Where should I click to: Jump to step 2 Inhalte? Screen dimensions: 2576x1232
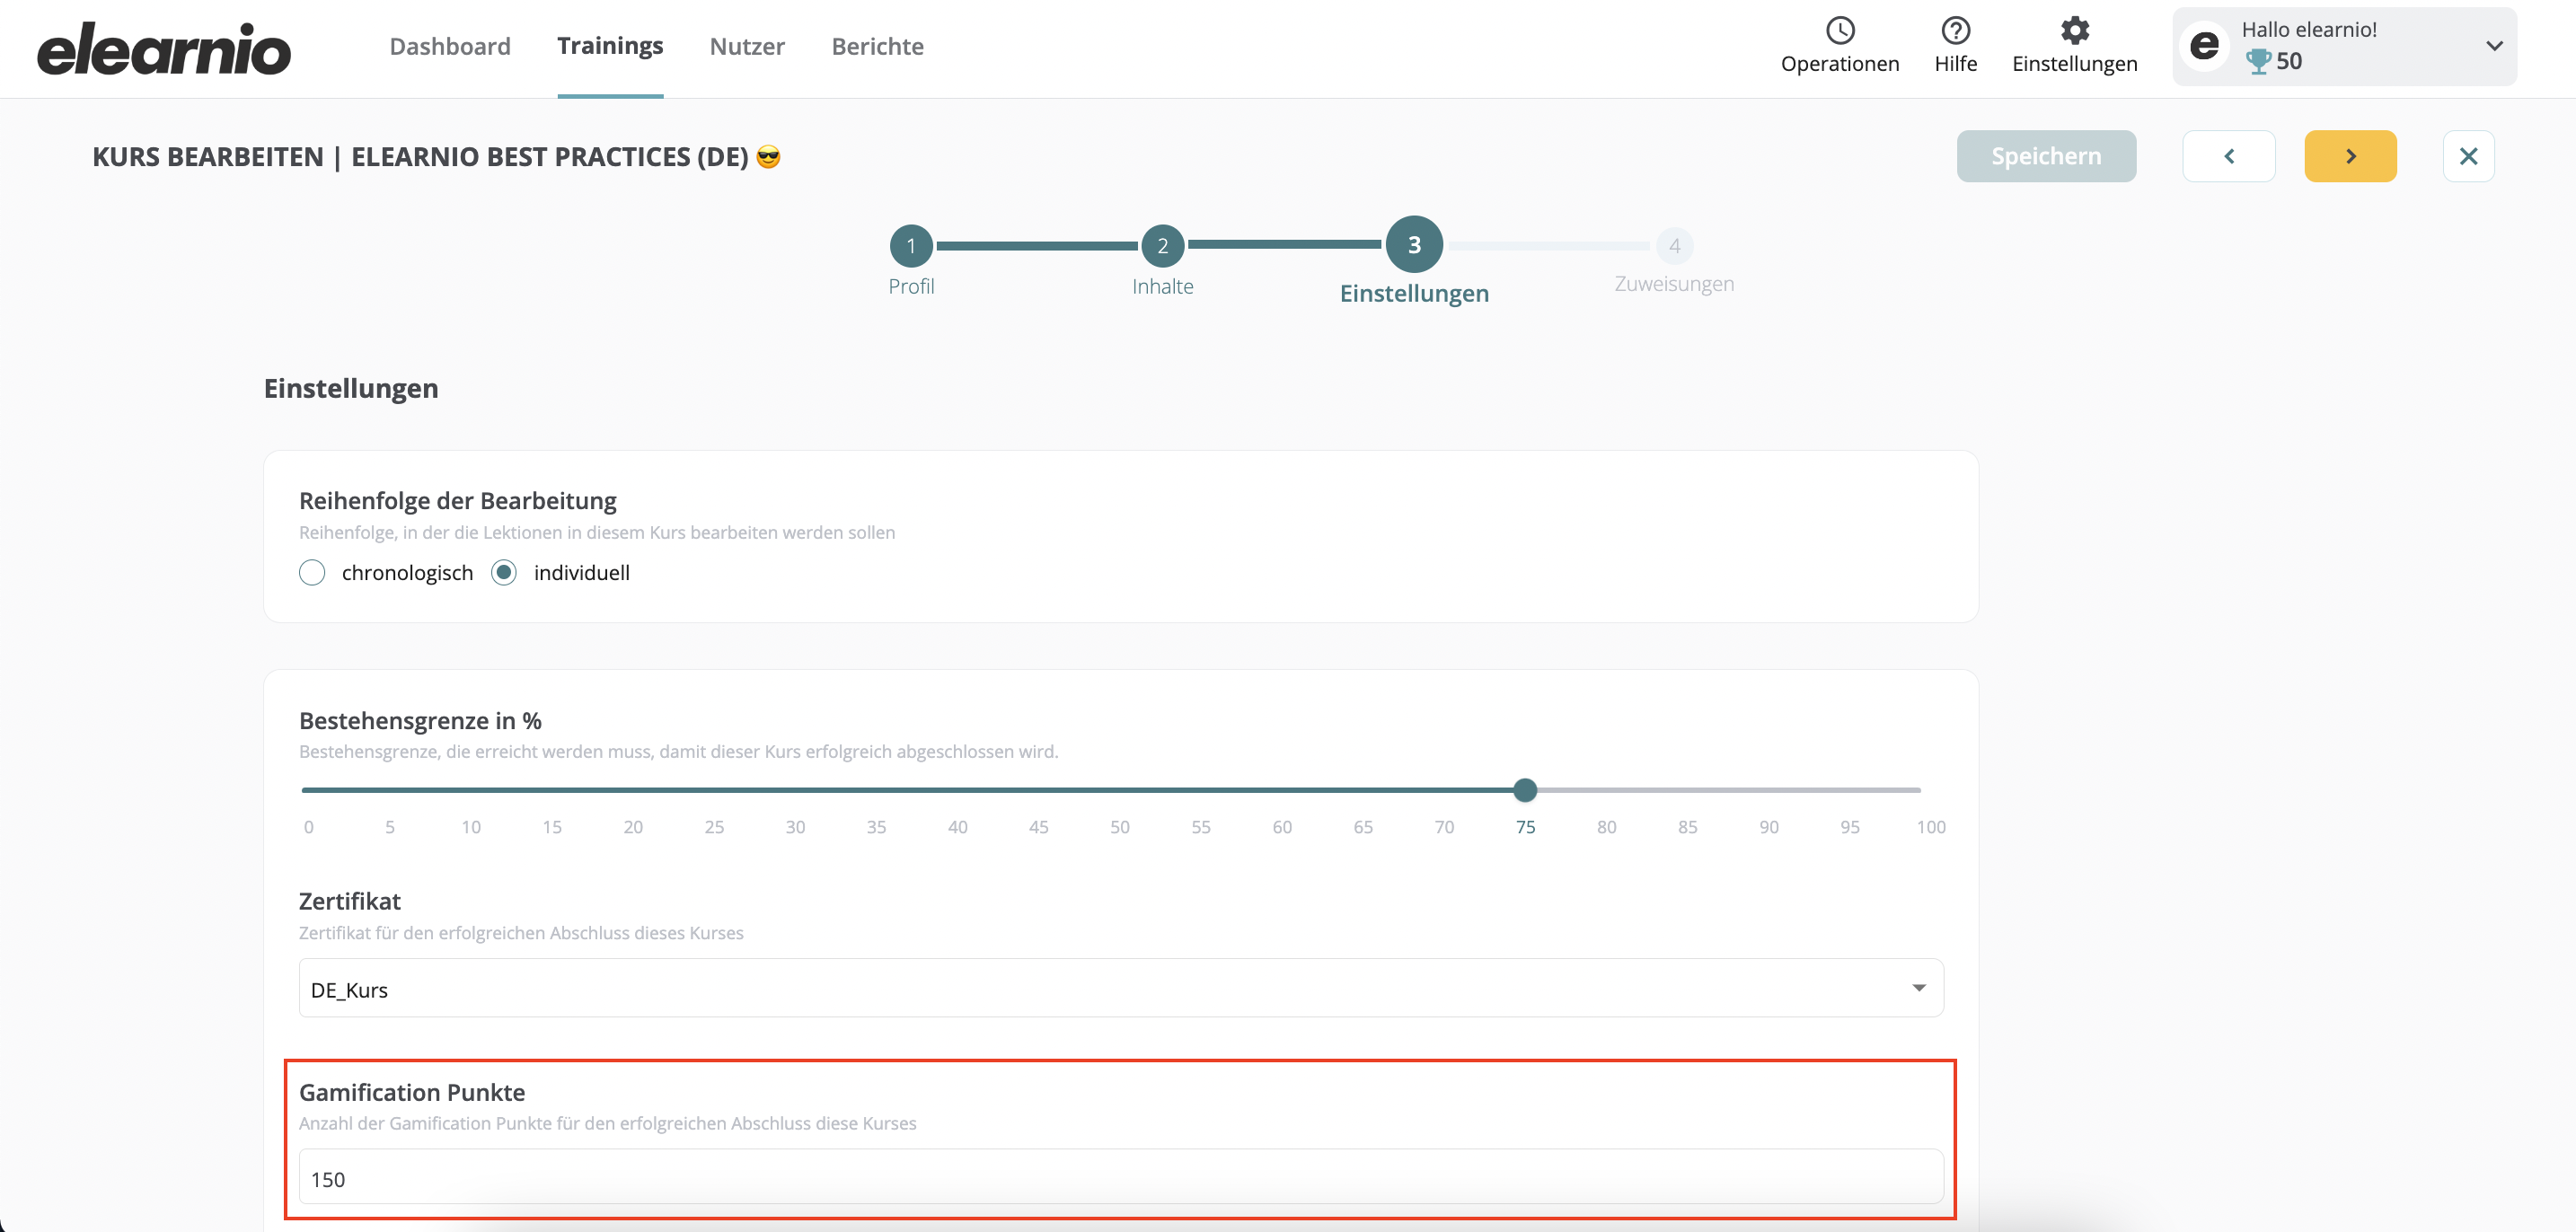(1163, 246)
